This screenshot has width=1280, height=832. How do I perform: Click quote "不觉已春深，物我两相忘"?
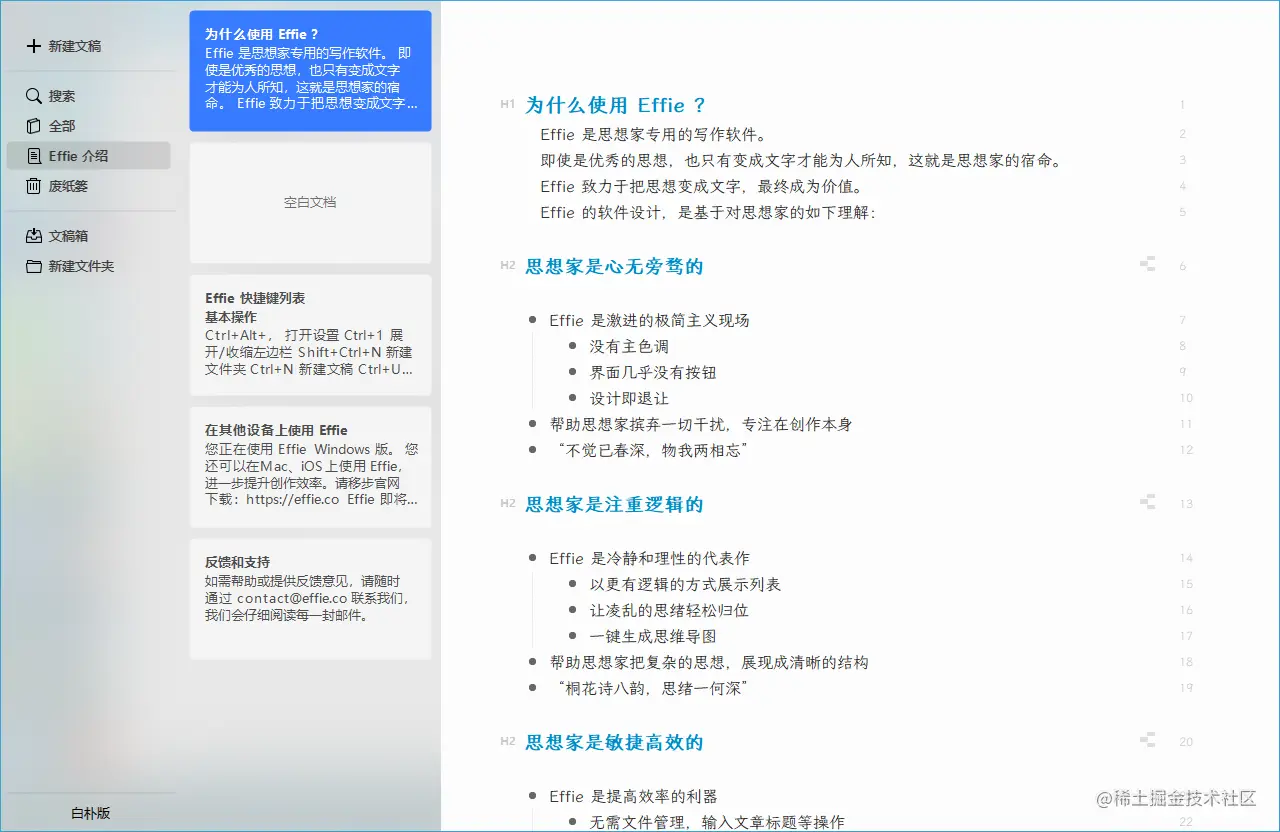pos(651,450)
